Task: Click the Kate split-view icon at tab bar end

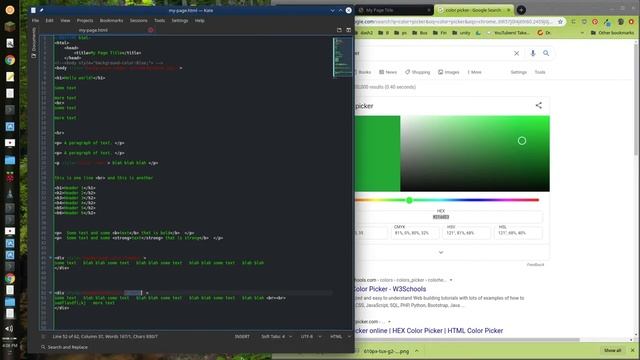Action: [x=349, y=30]
